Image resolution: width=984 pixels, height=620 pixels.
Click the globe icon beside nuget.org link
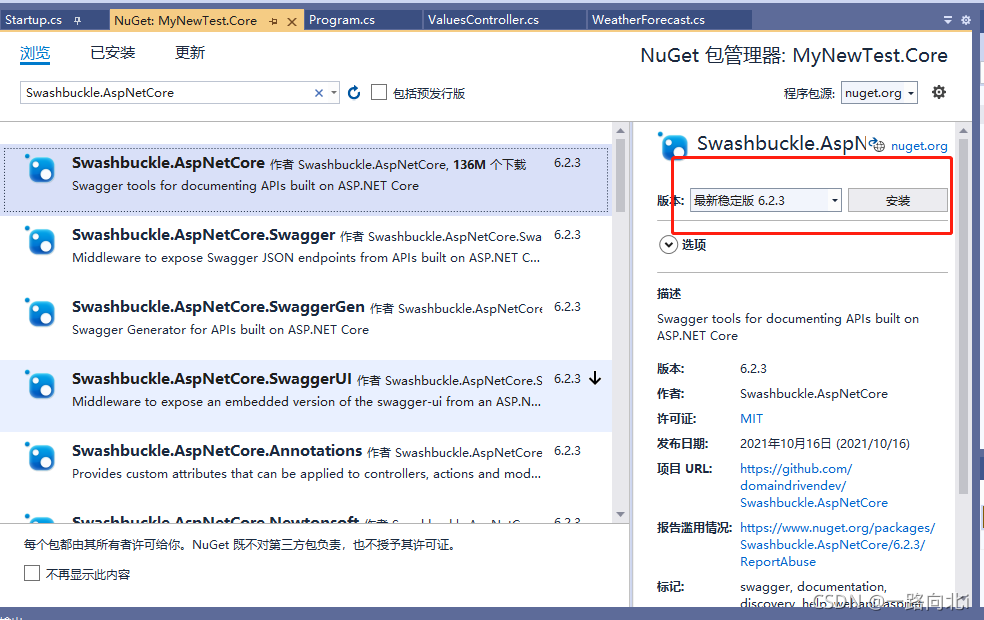(x=877, y=144)
